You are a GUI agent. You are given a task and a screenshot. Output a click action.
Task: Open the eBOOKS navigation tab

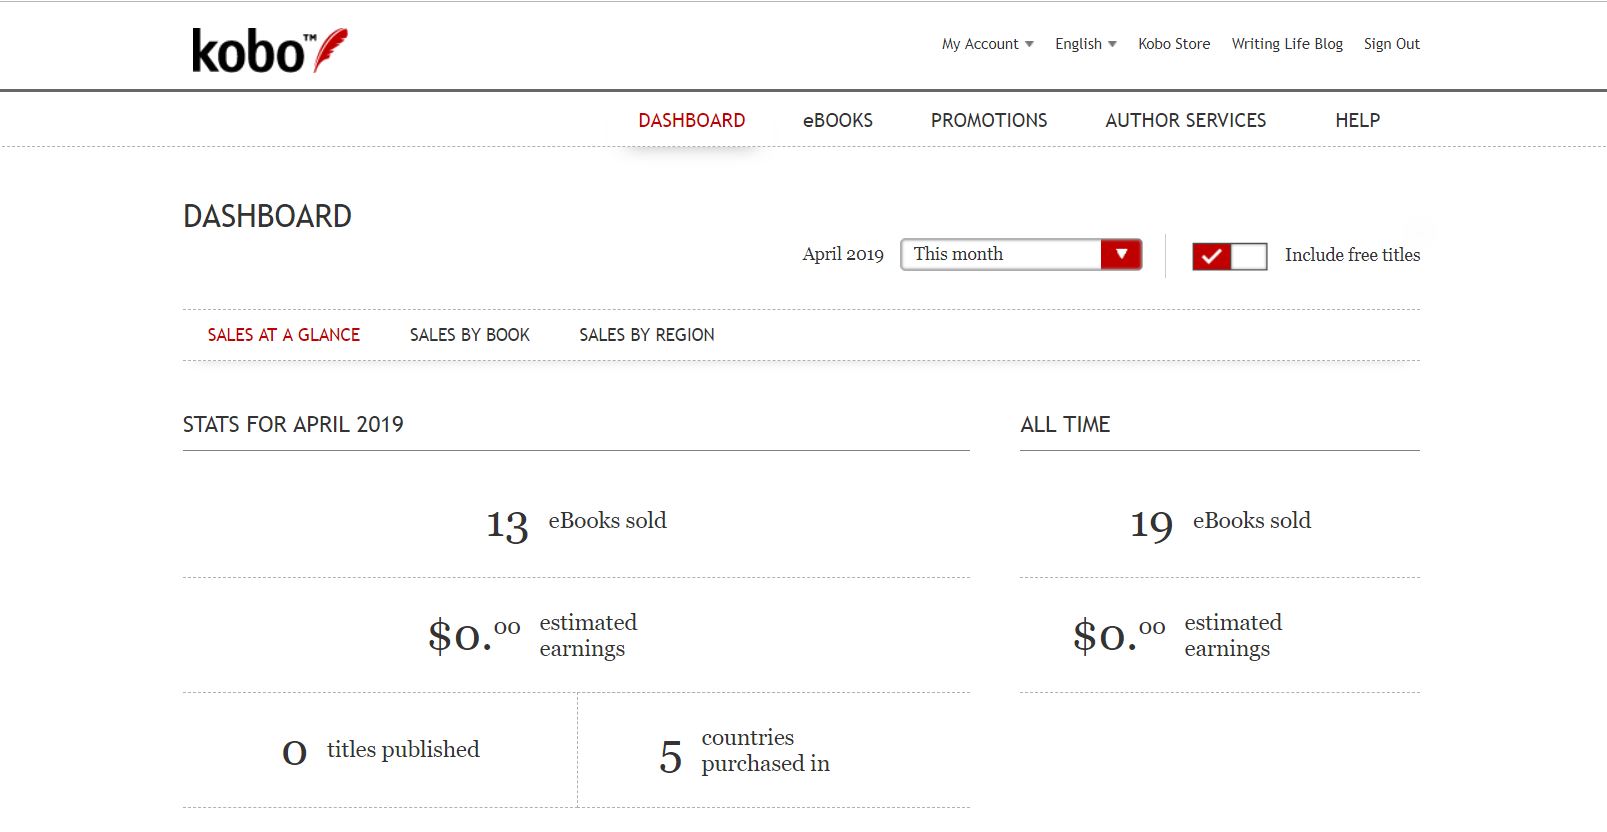[838, 120]
